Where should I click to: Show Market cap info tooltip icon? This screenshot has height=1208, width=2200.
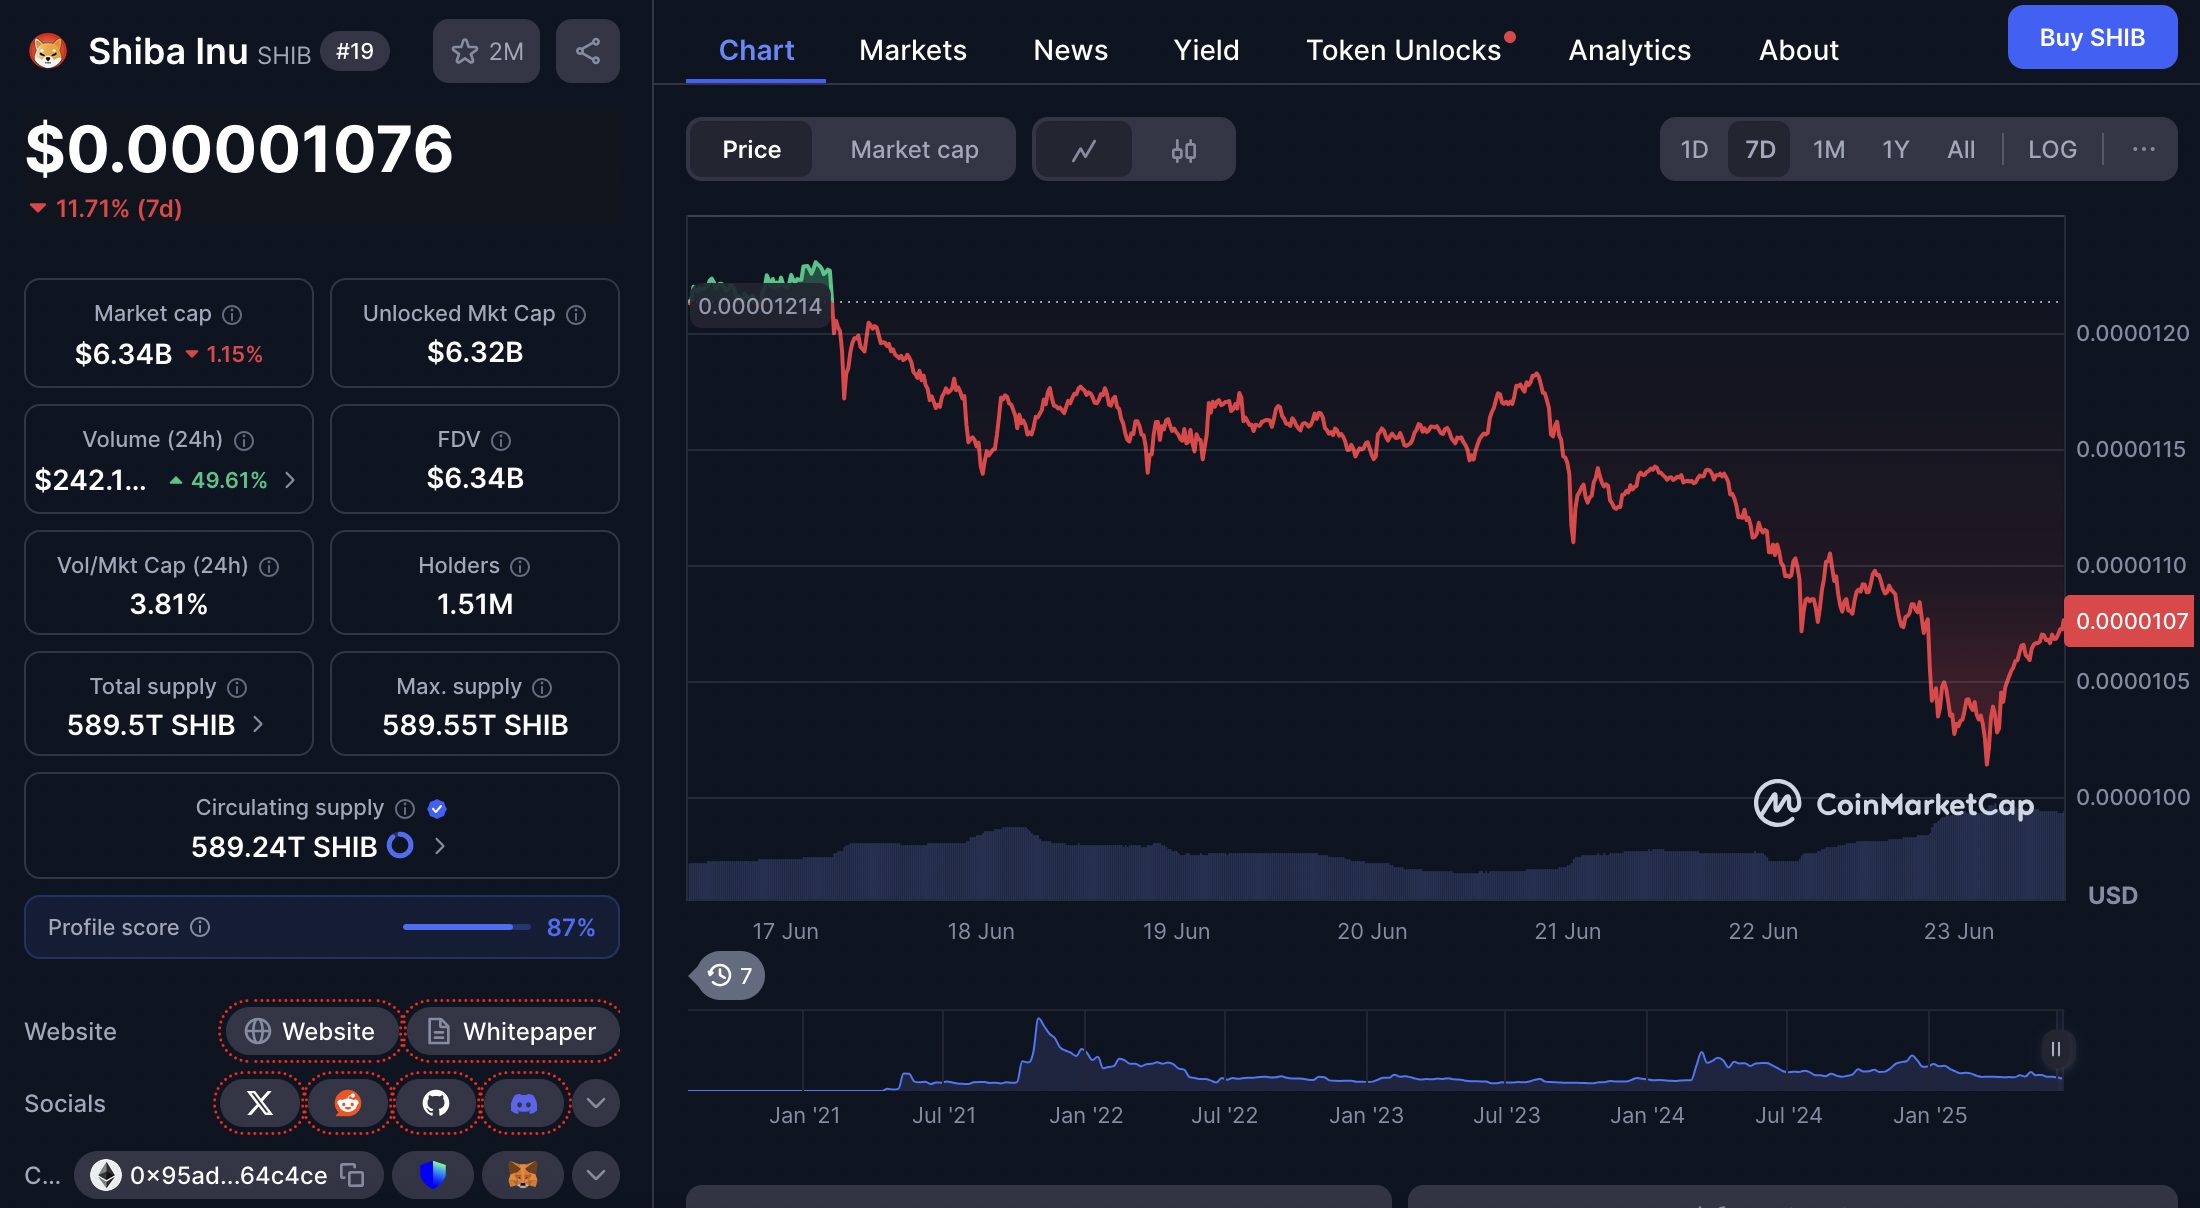pyautogui.click(x=232, y=315)
